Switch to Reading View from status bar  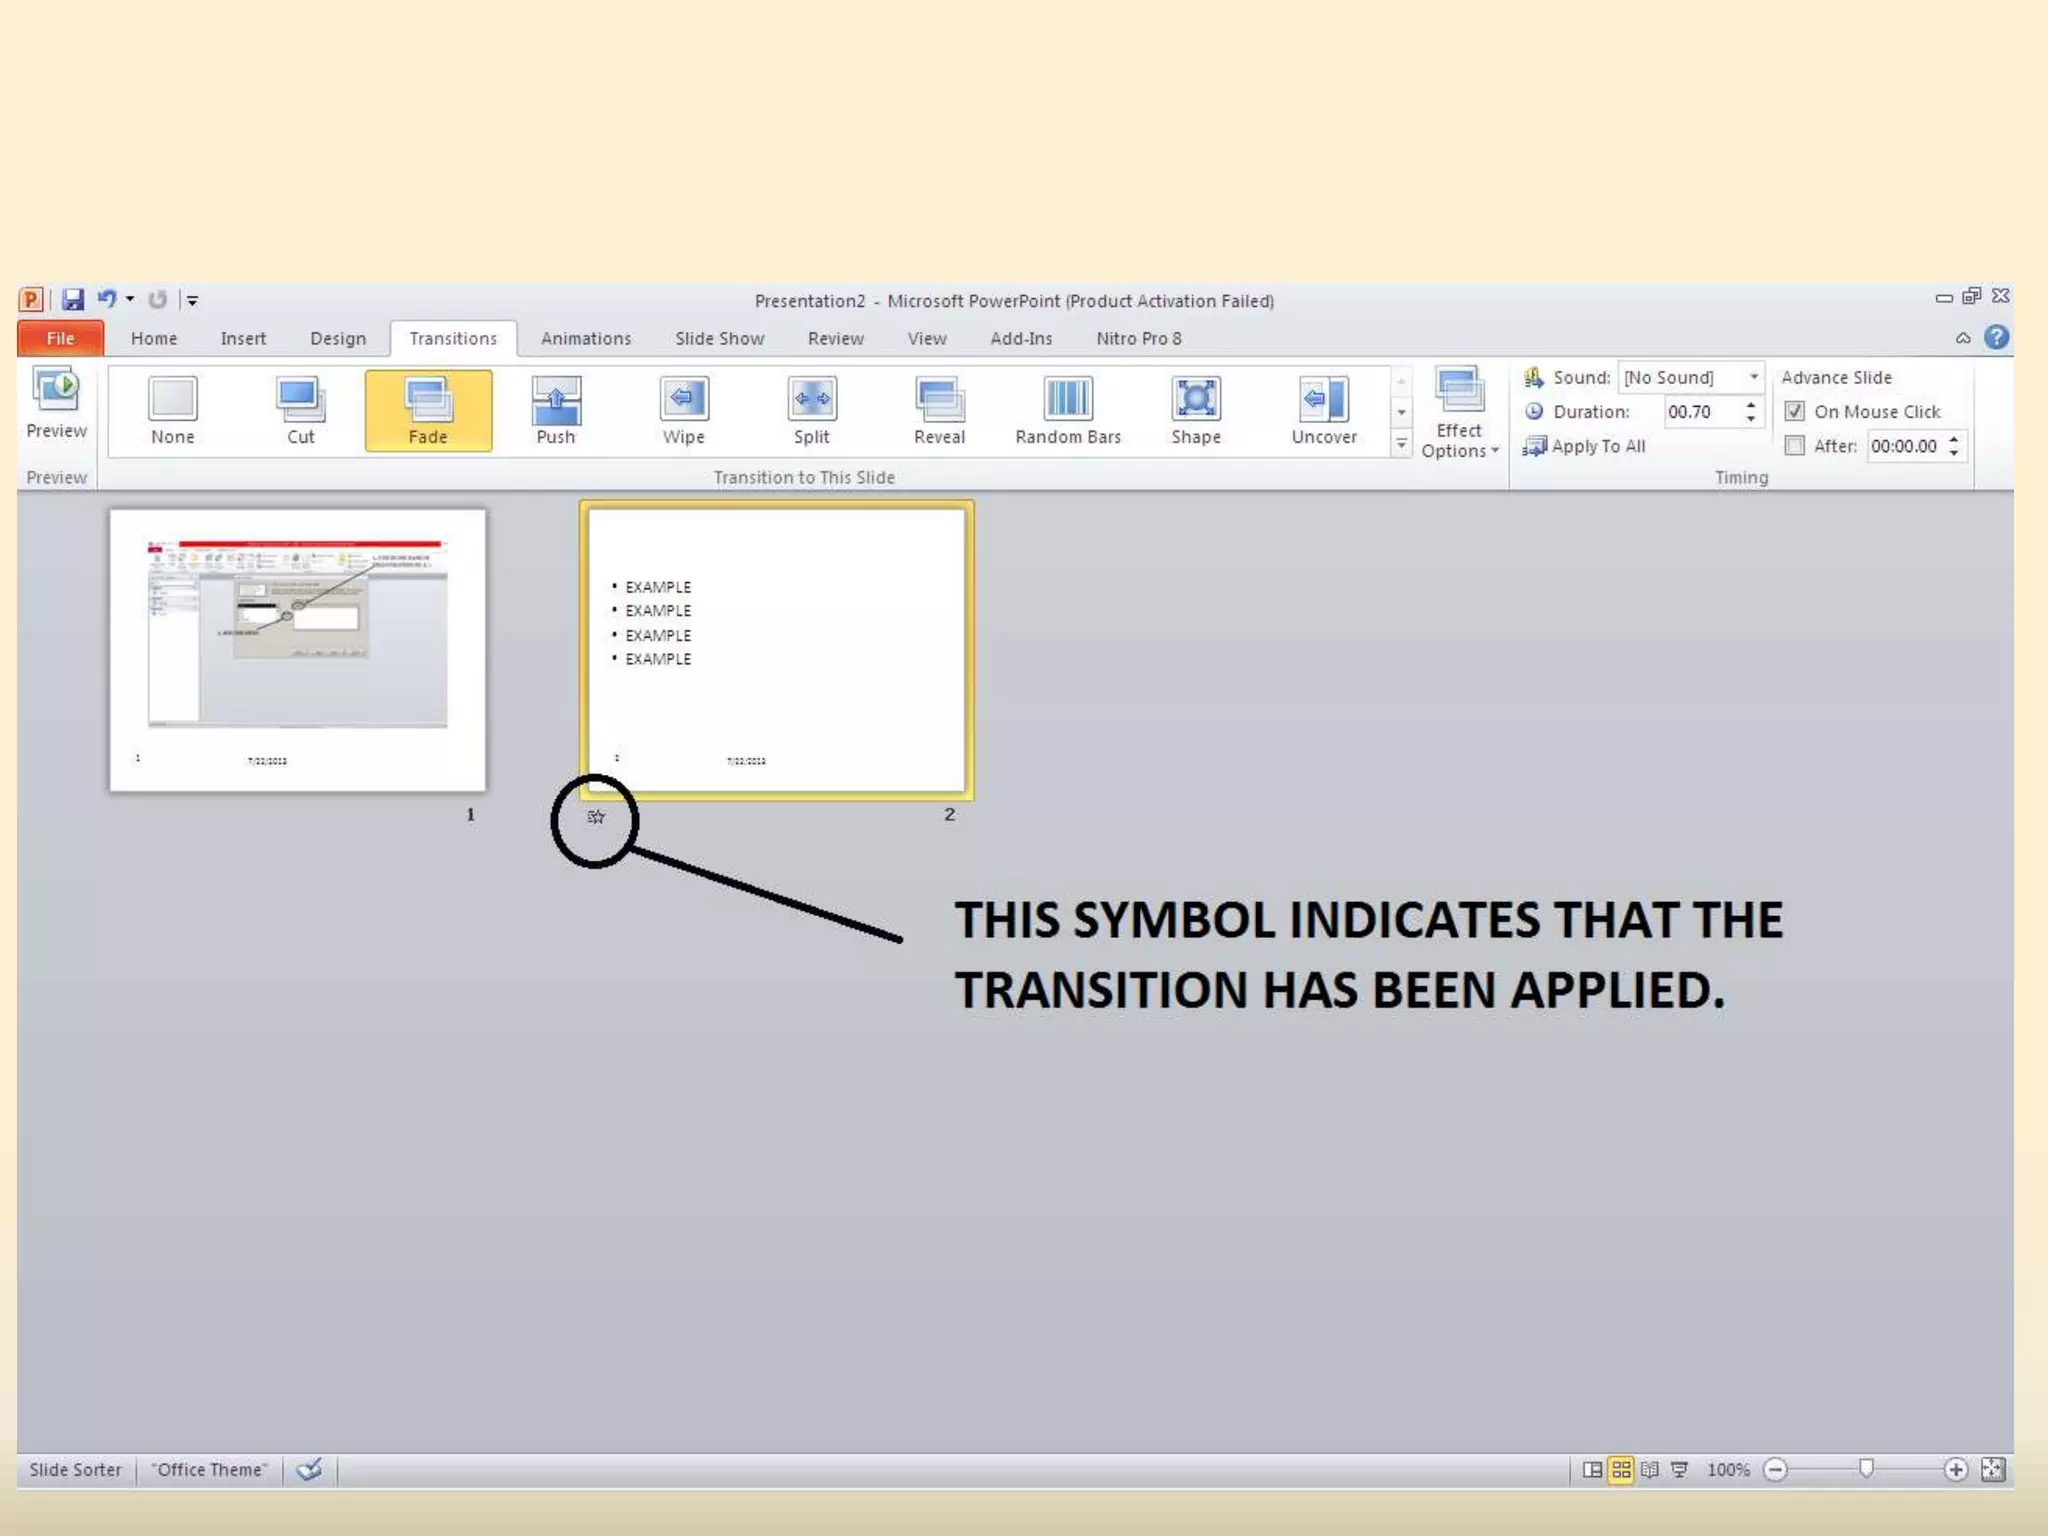[1650, 1469]
